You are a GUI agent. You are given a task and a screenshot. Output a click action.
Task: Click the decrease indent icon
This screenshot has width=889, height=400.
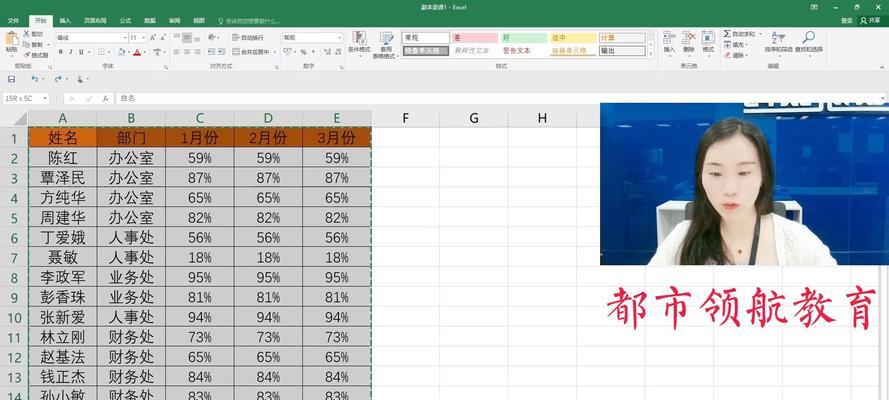(211, 52)
